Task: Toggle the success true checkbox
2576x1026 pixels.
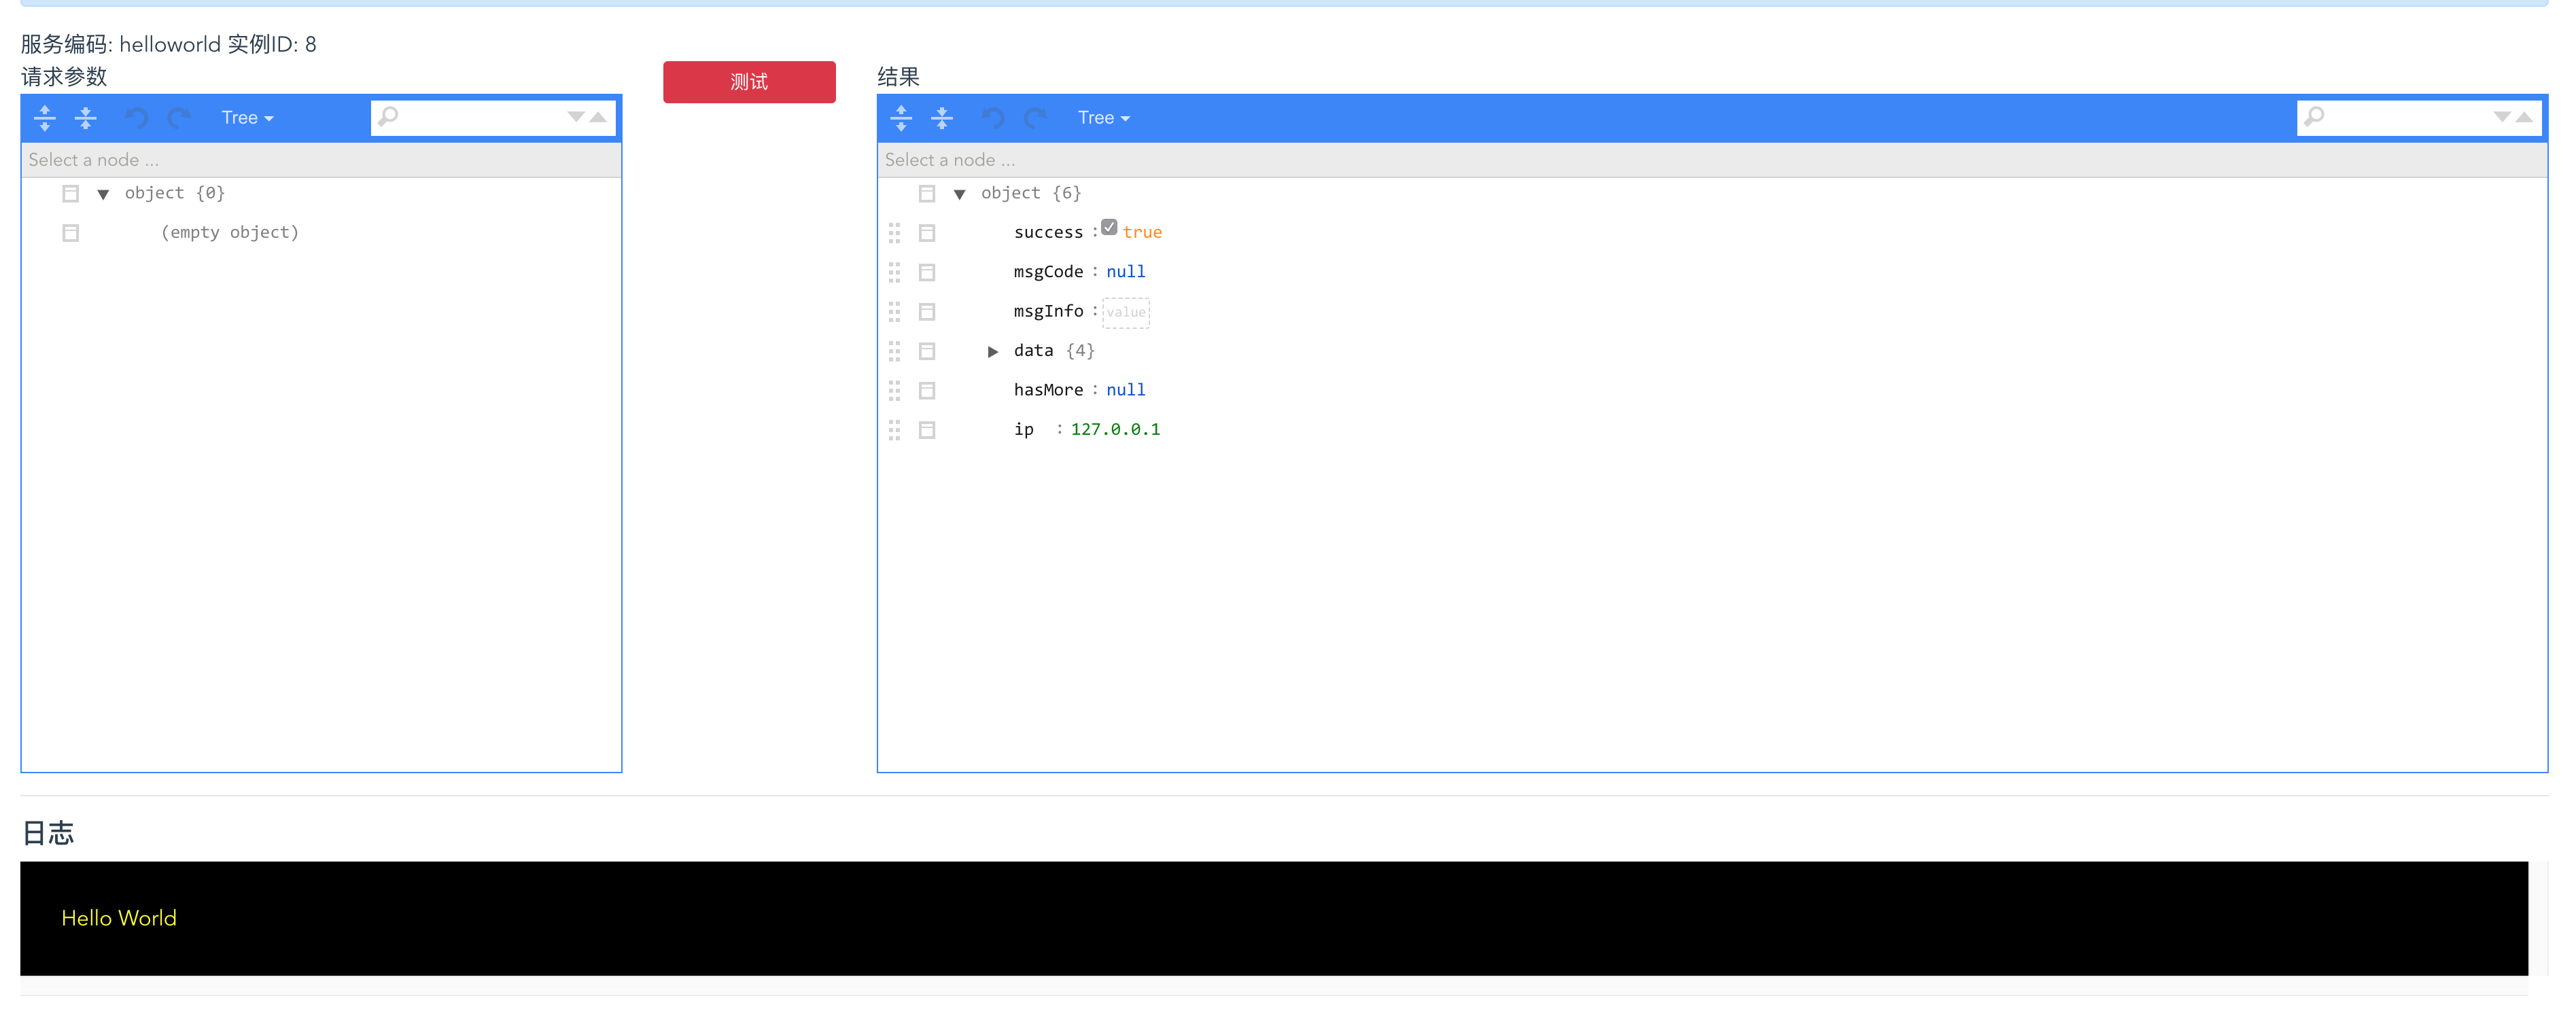Action: (1109, 228)
